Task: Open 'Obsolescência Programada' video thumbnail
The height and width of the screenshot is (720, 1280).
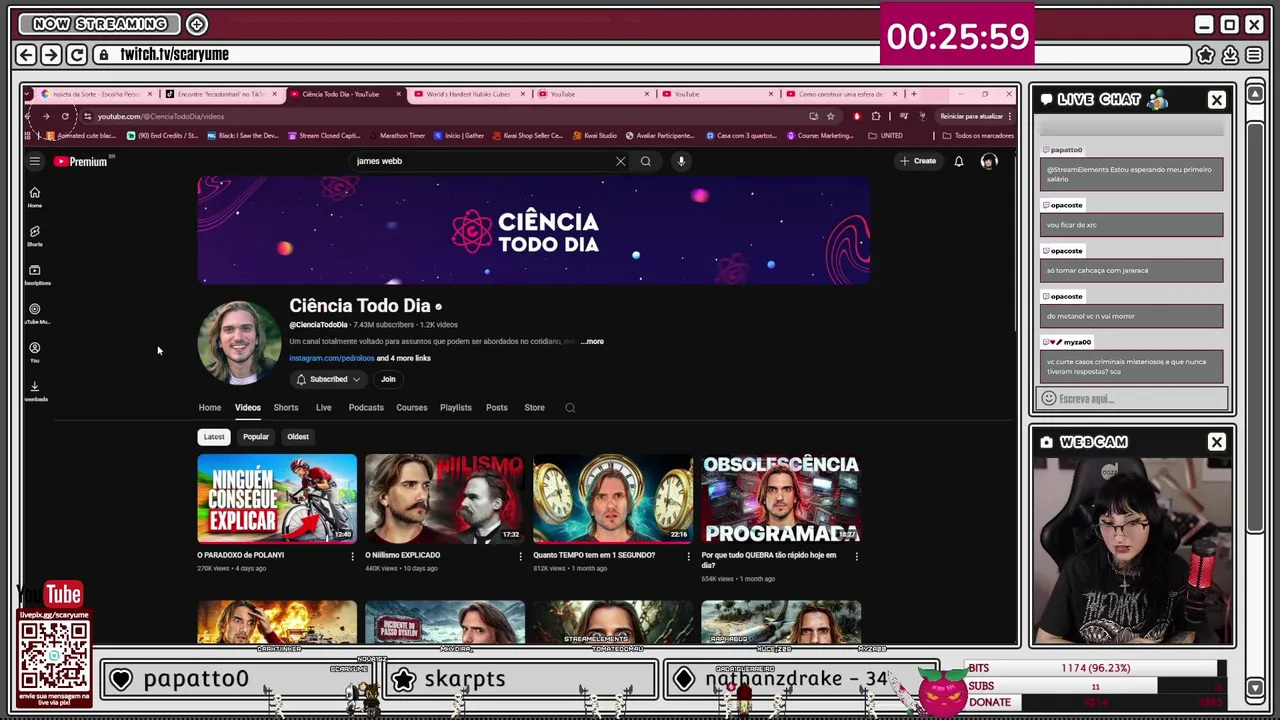Action: 781,499
